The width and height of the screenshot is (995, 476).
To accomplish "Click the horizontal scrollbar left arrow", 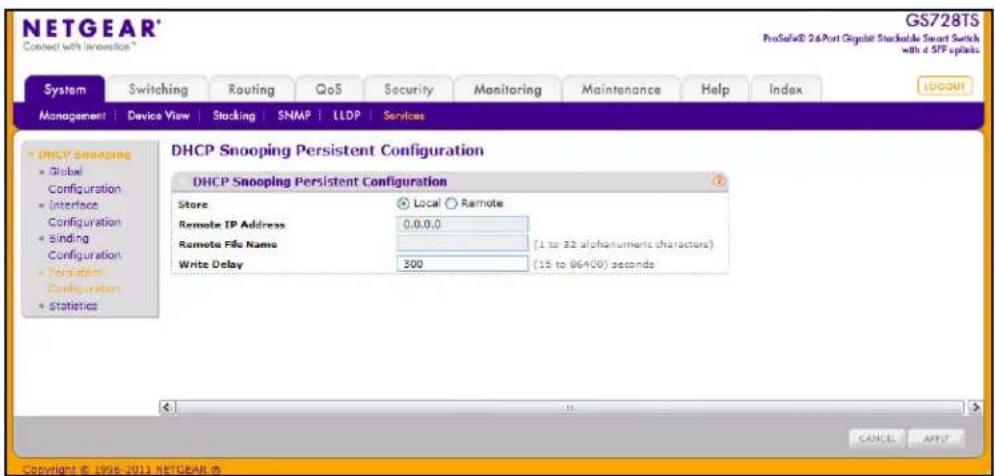I will tap(168, 407).
